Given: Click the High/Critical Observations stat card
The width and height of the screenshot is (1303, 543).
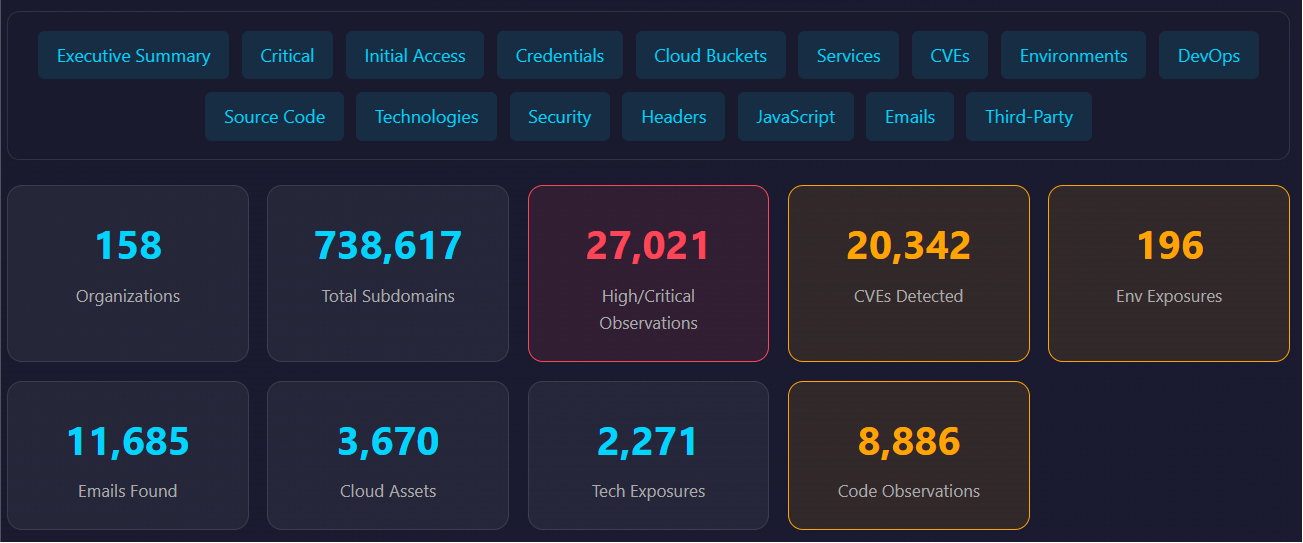Looking at the screenshot, I should tap(648, 273).
